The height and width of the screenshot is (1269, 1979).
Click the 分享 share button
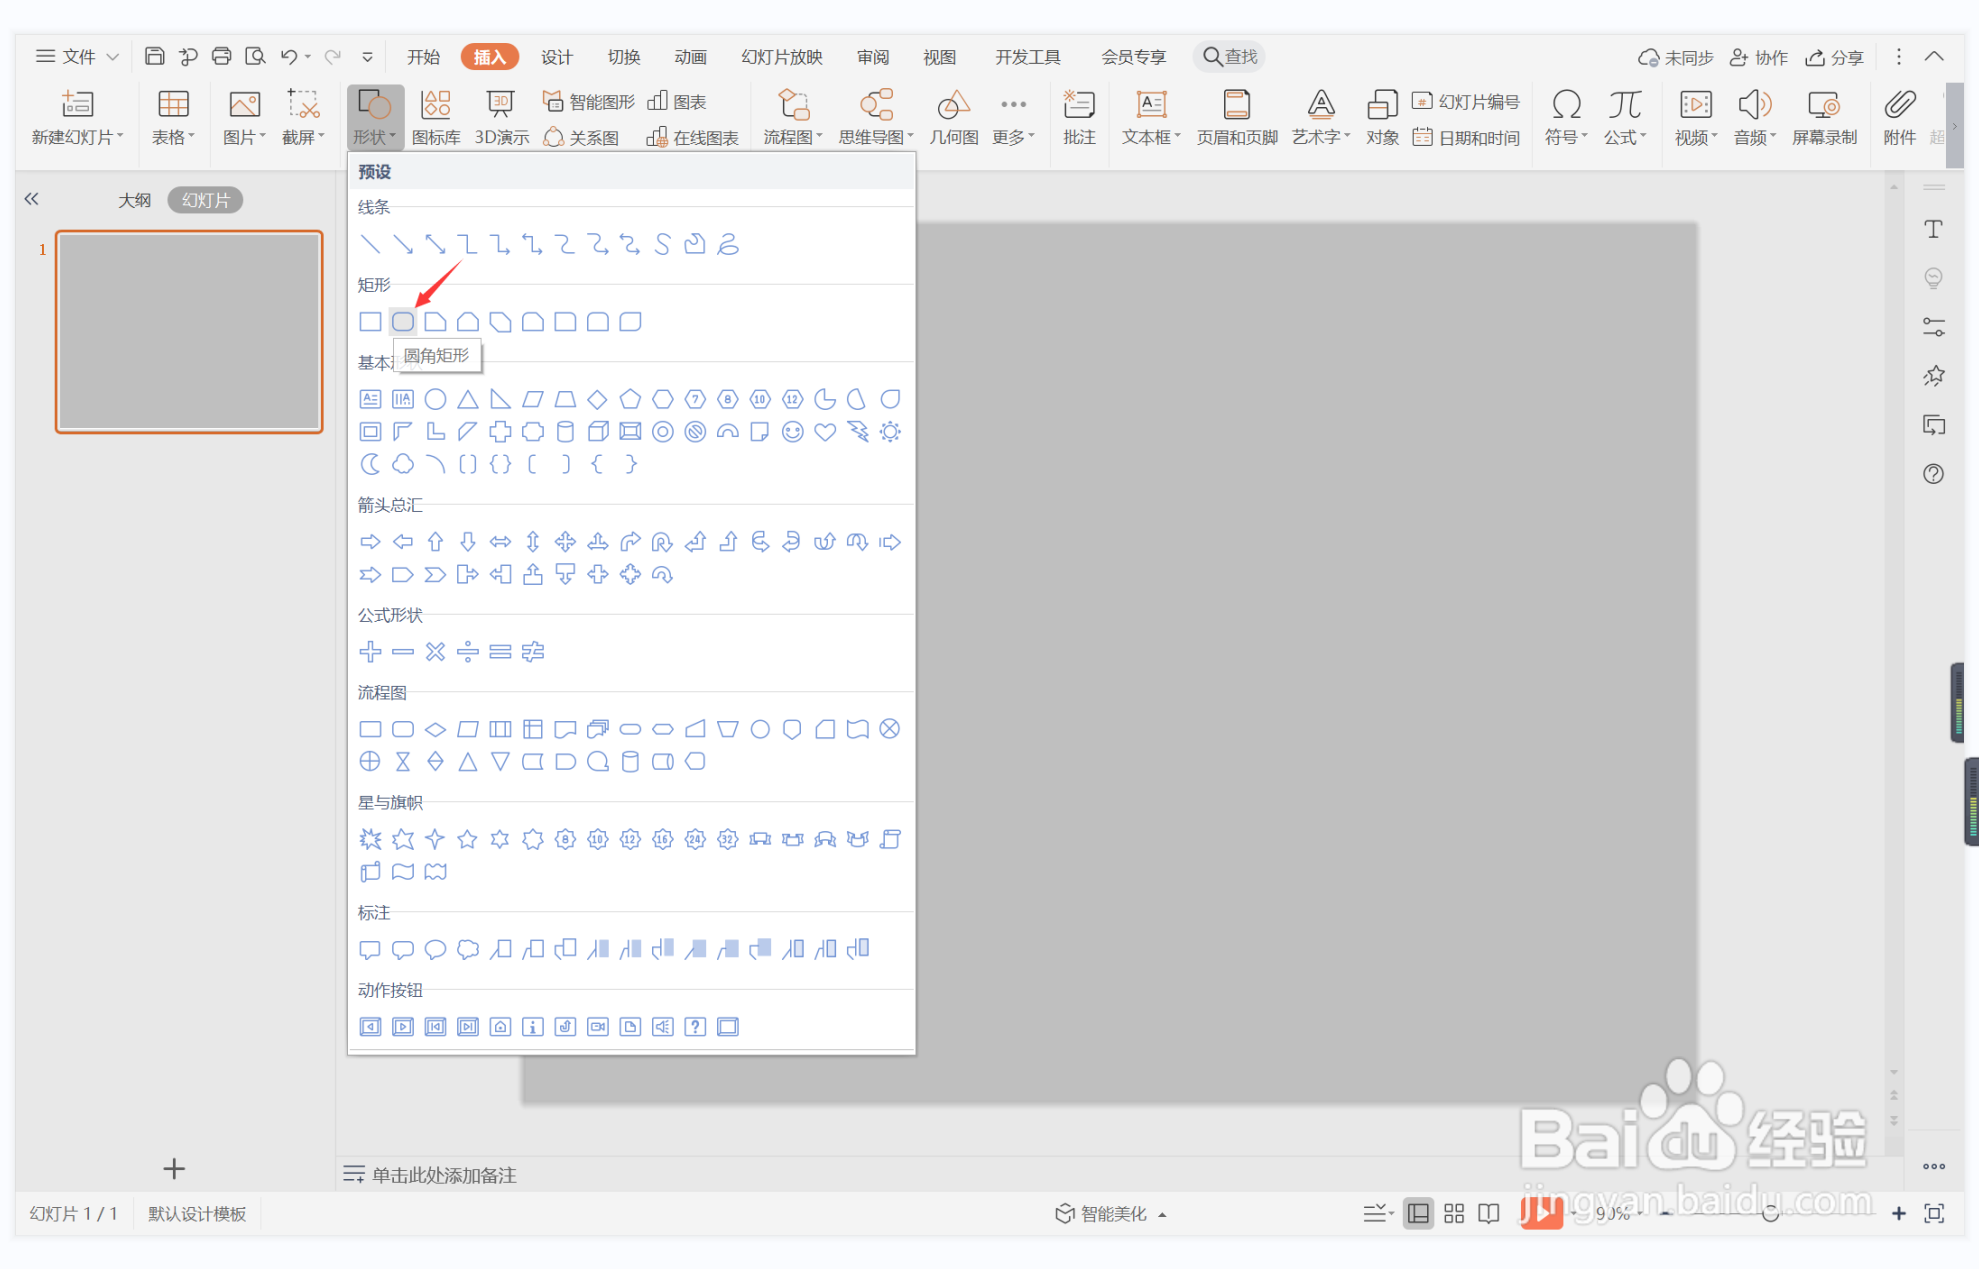[1834, 57]
